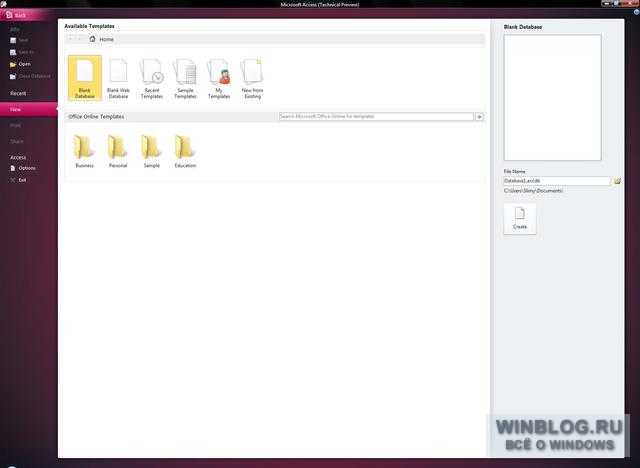Open the Sample Templates group

[x=185, y=78]
